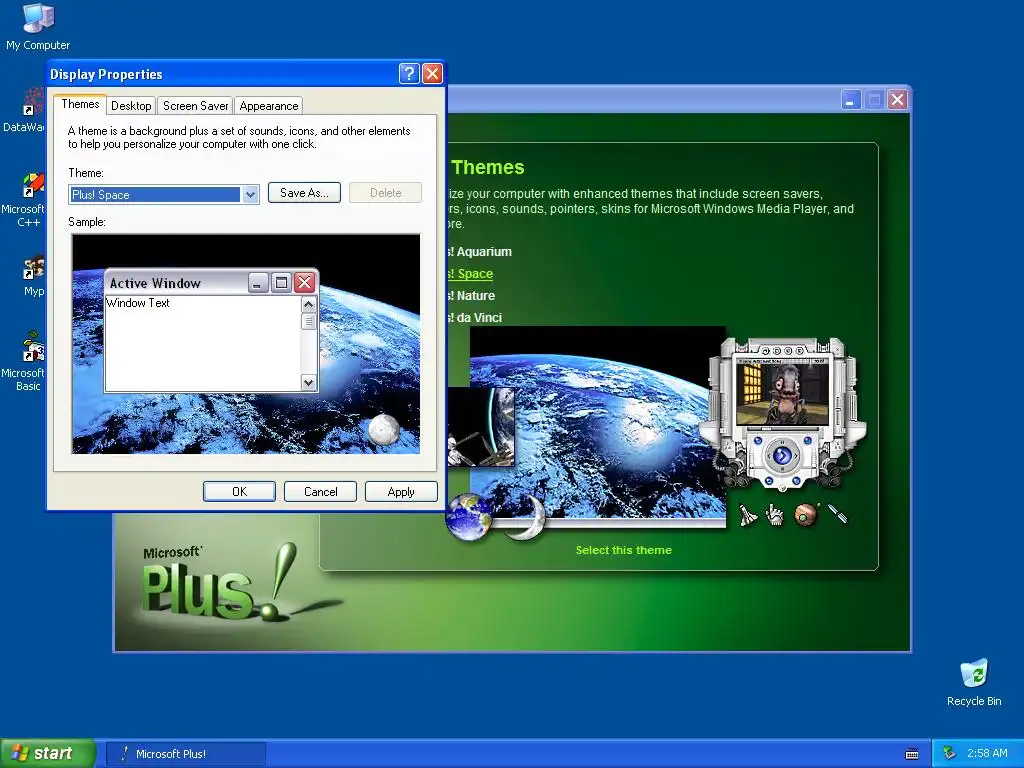This screenshot has height=768, width=1024.
Task: Click the moon icon in sample preview
Action: (x=383, y=429)
